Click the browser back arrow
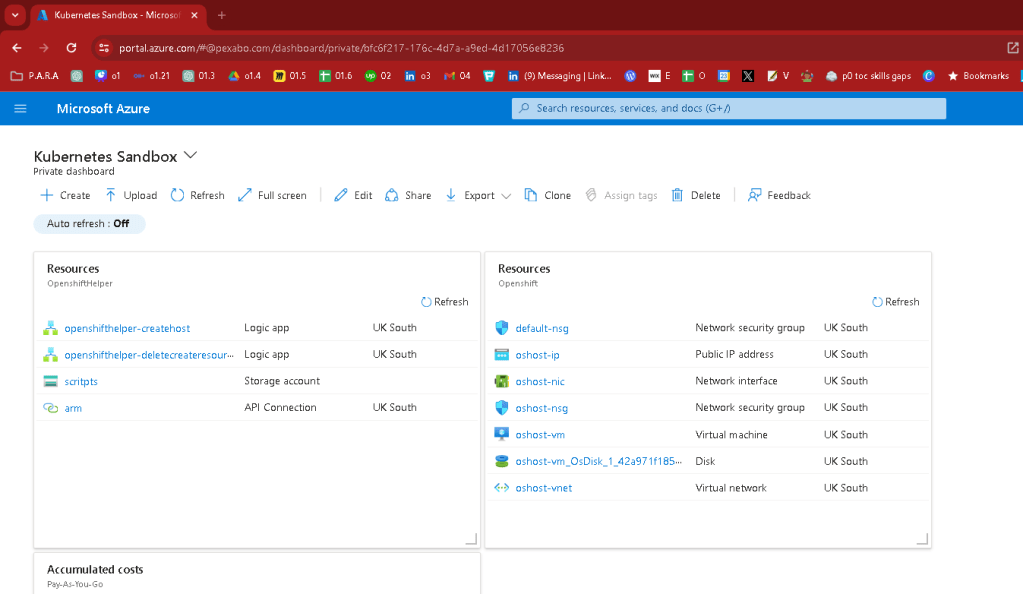Image resolution: width=1023 pixels, height=594 pixels. point(17,48)
